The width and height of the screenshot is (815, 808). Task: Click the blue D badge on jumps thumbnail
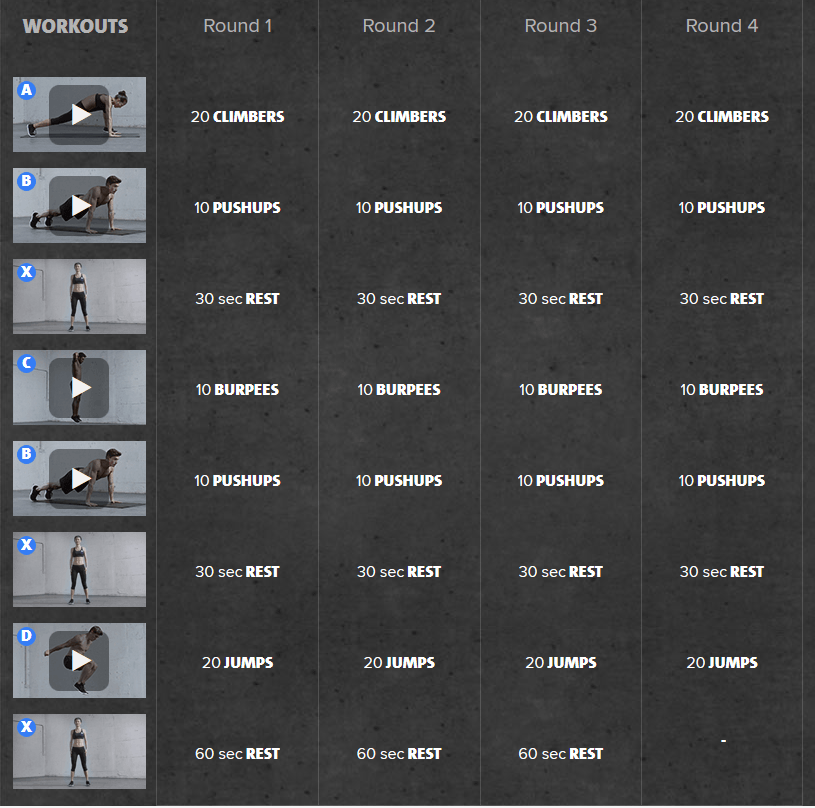pyautogui.click(x=27, y=637)
